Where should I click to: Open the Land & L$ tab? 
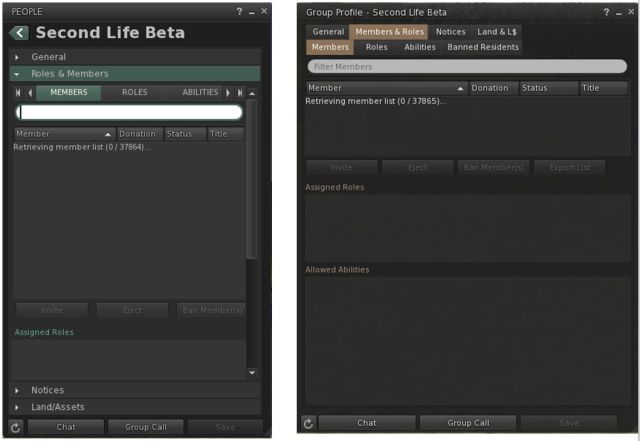(498, 32)
